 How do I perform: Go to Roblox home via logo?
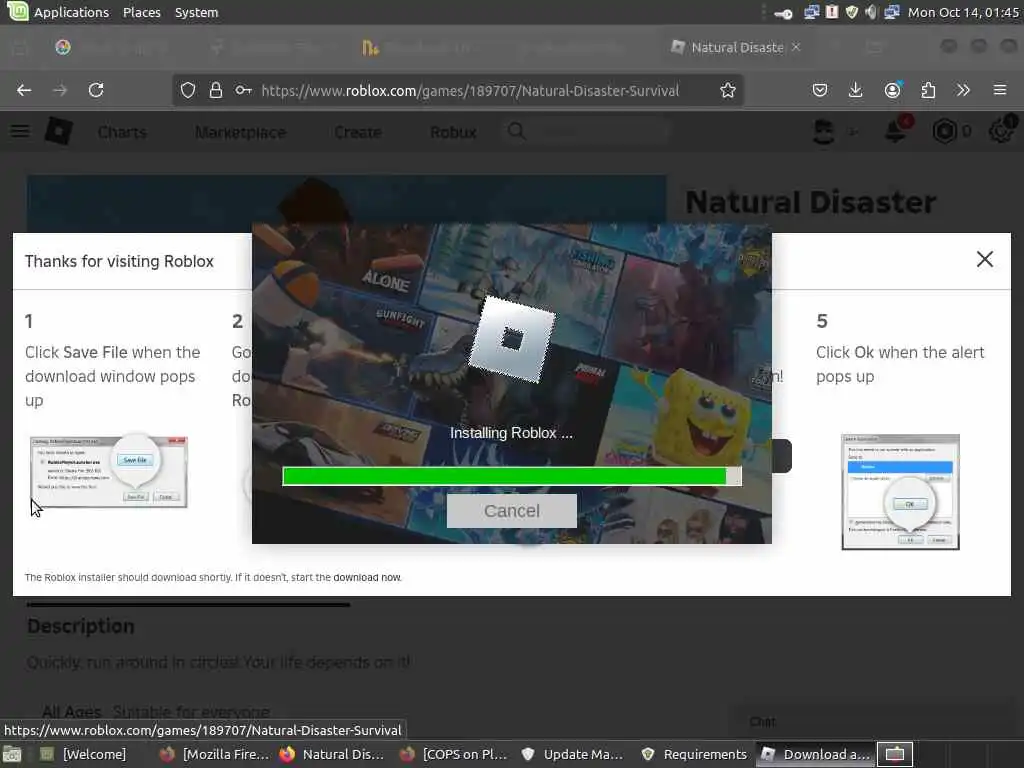[58, 131]
